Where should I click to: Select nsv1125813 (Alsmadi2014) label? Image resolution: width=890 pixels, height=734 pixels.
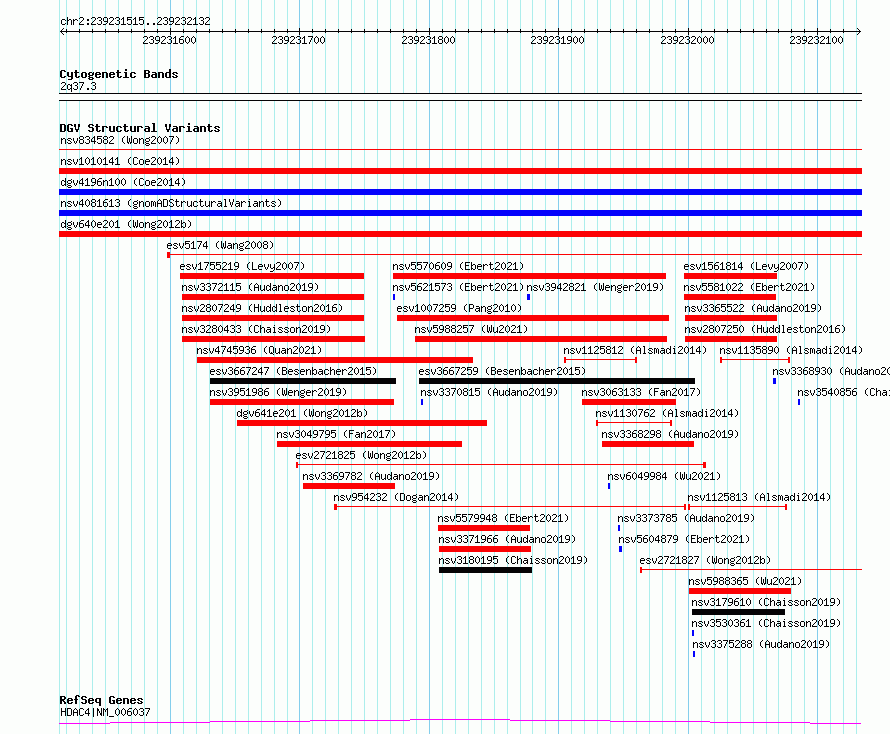[x=759, y=497]
